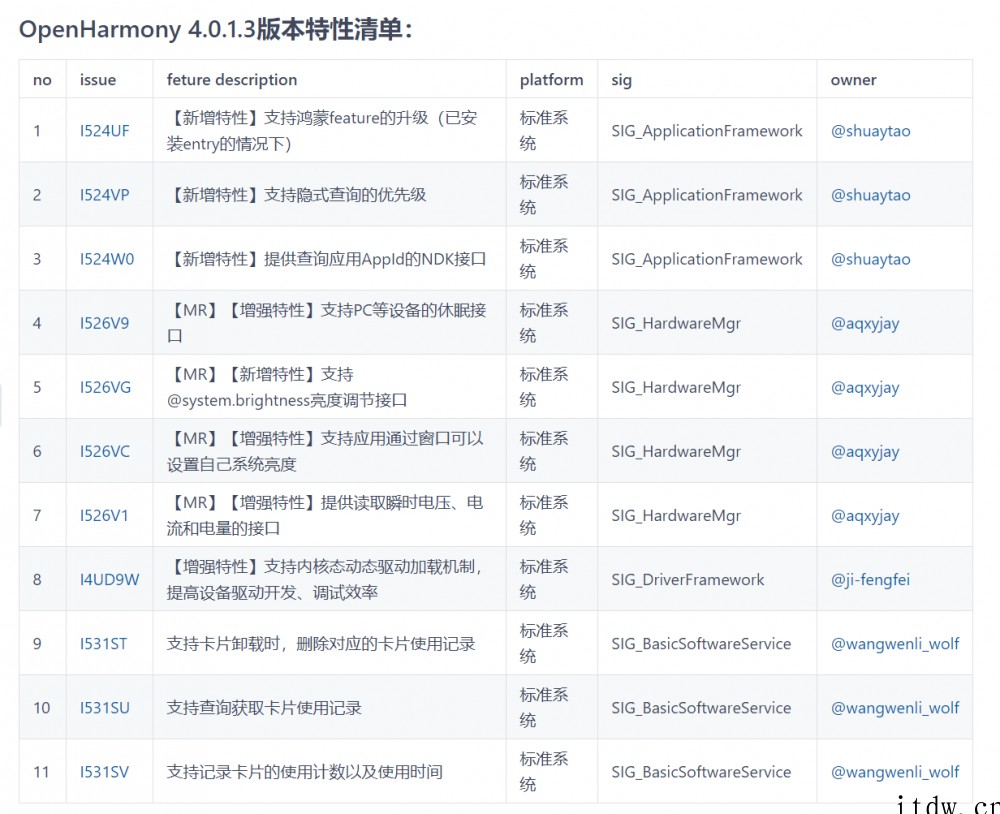
Task: Open issue link I524UF
Action: point(105,131)
